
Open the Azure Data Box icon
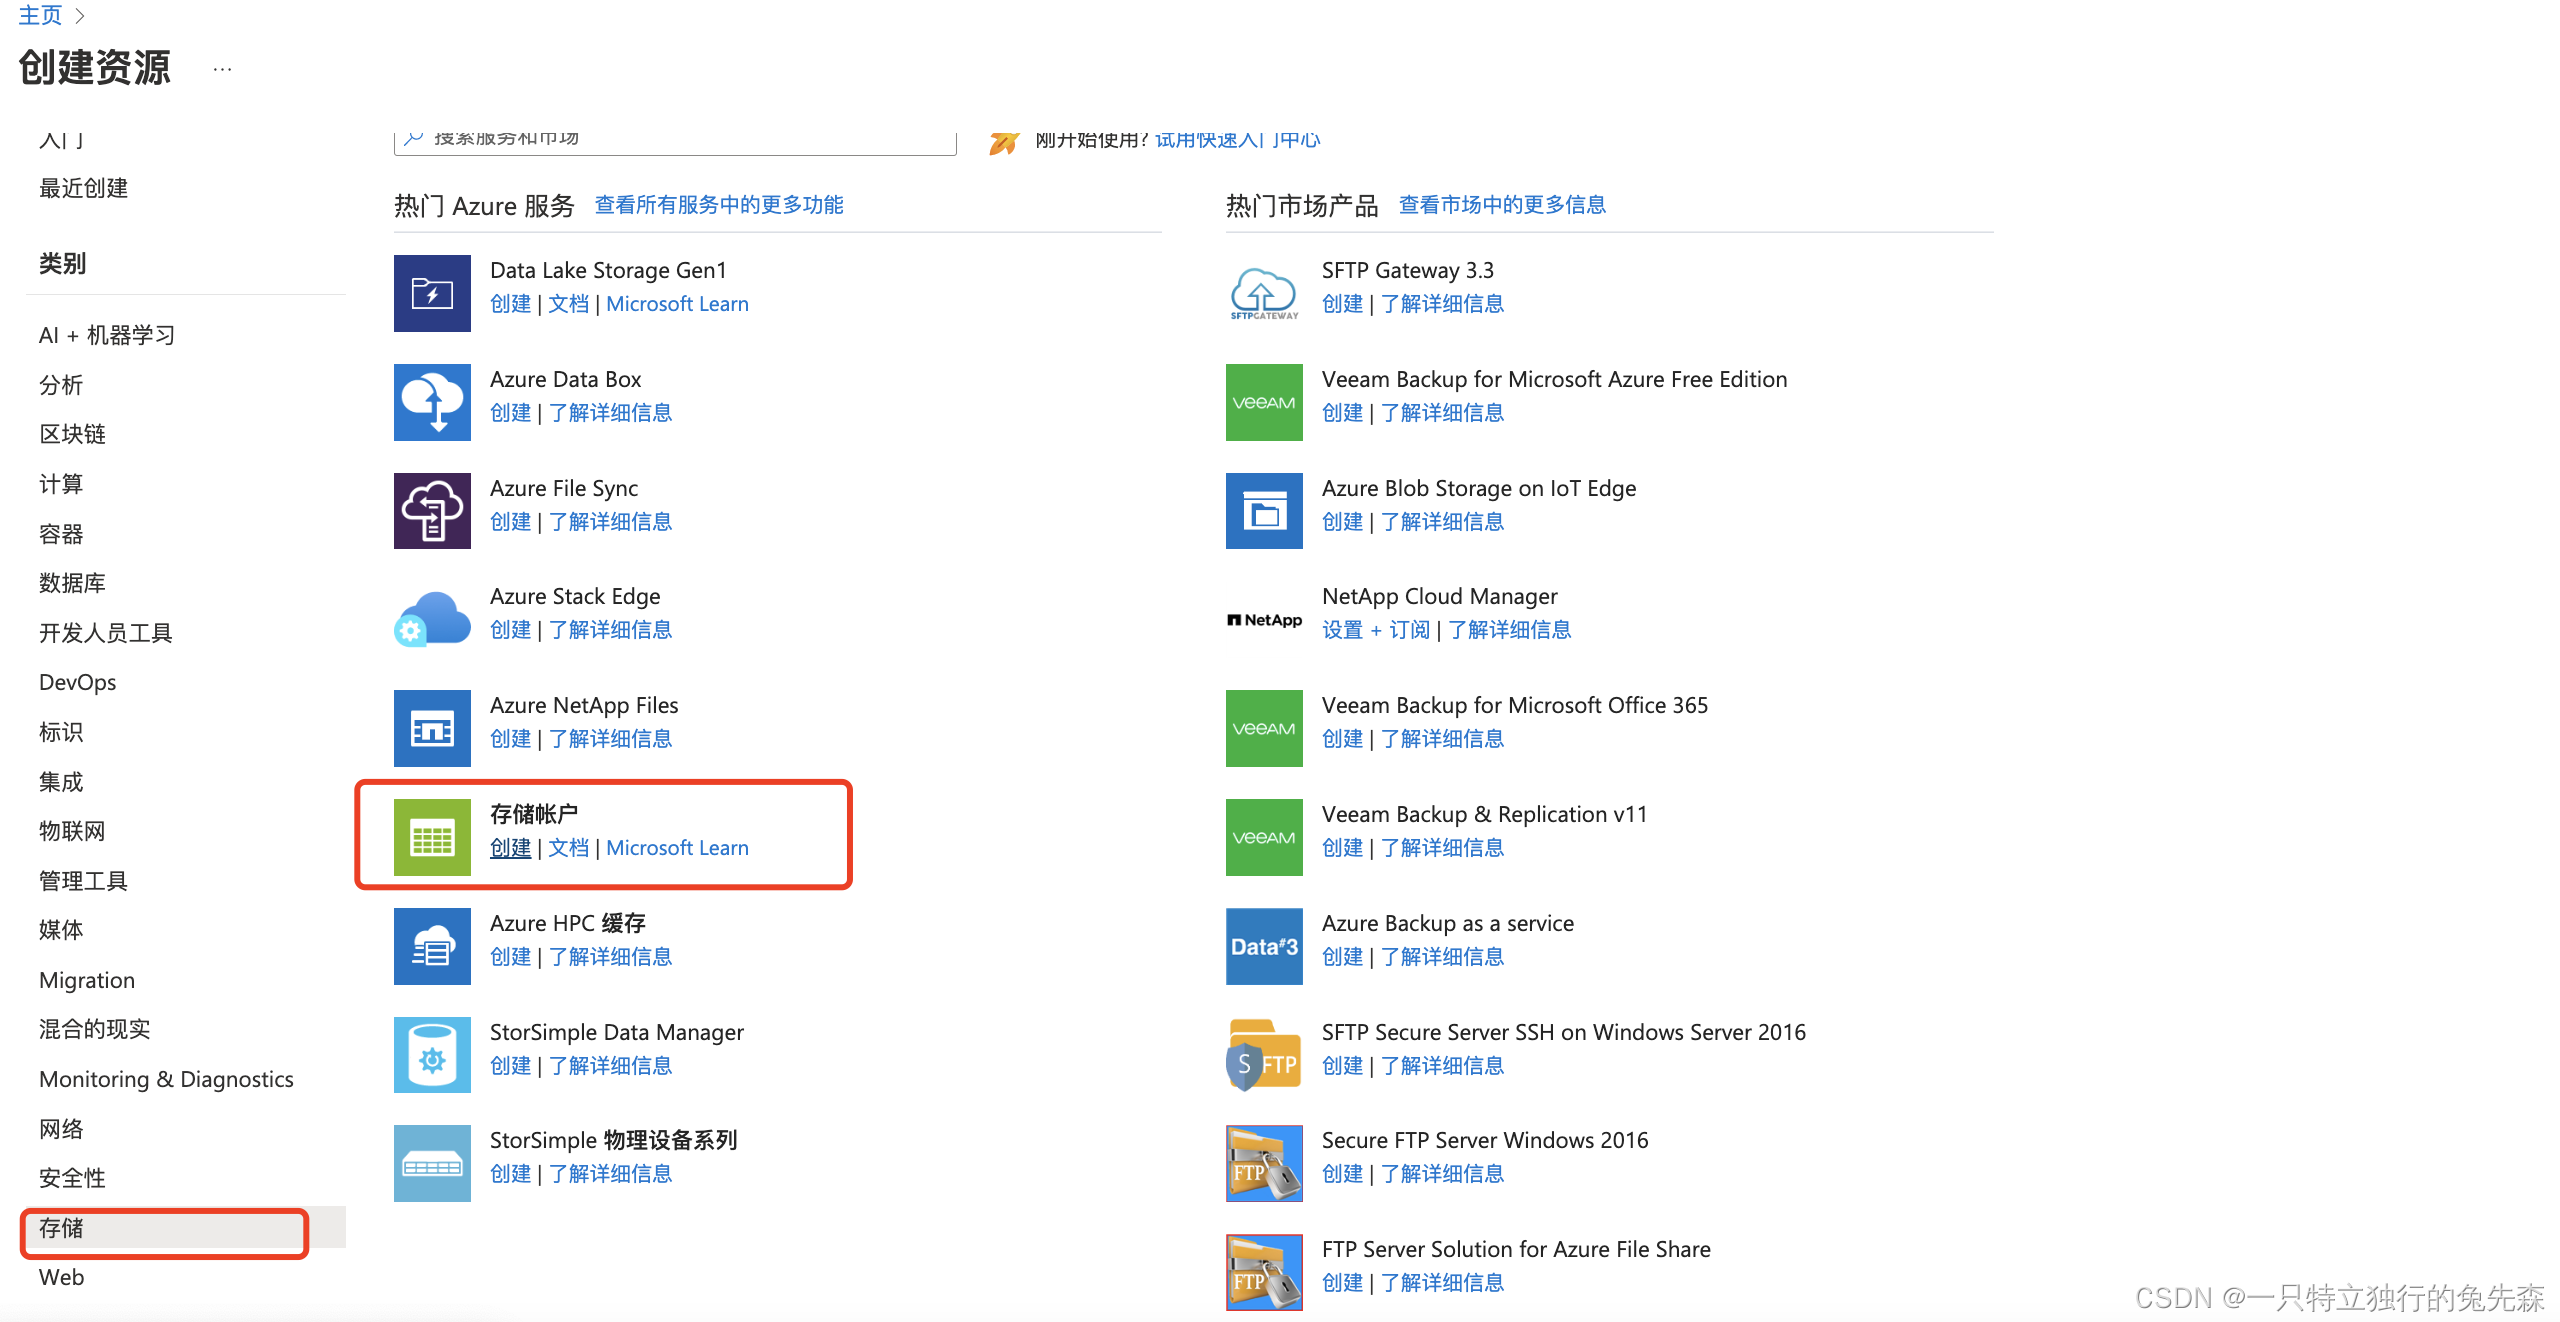click(x=432, y=402)
